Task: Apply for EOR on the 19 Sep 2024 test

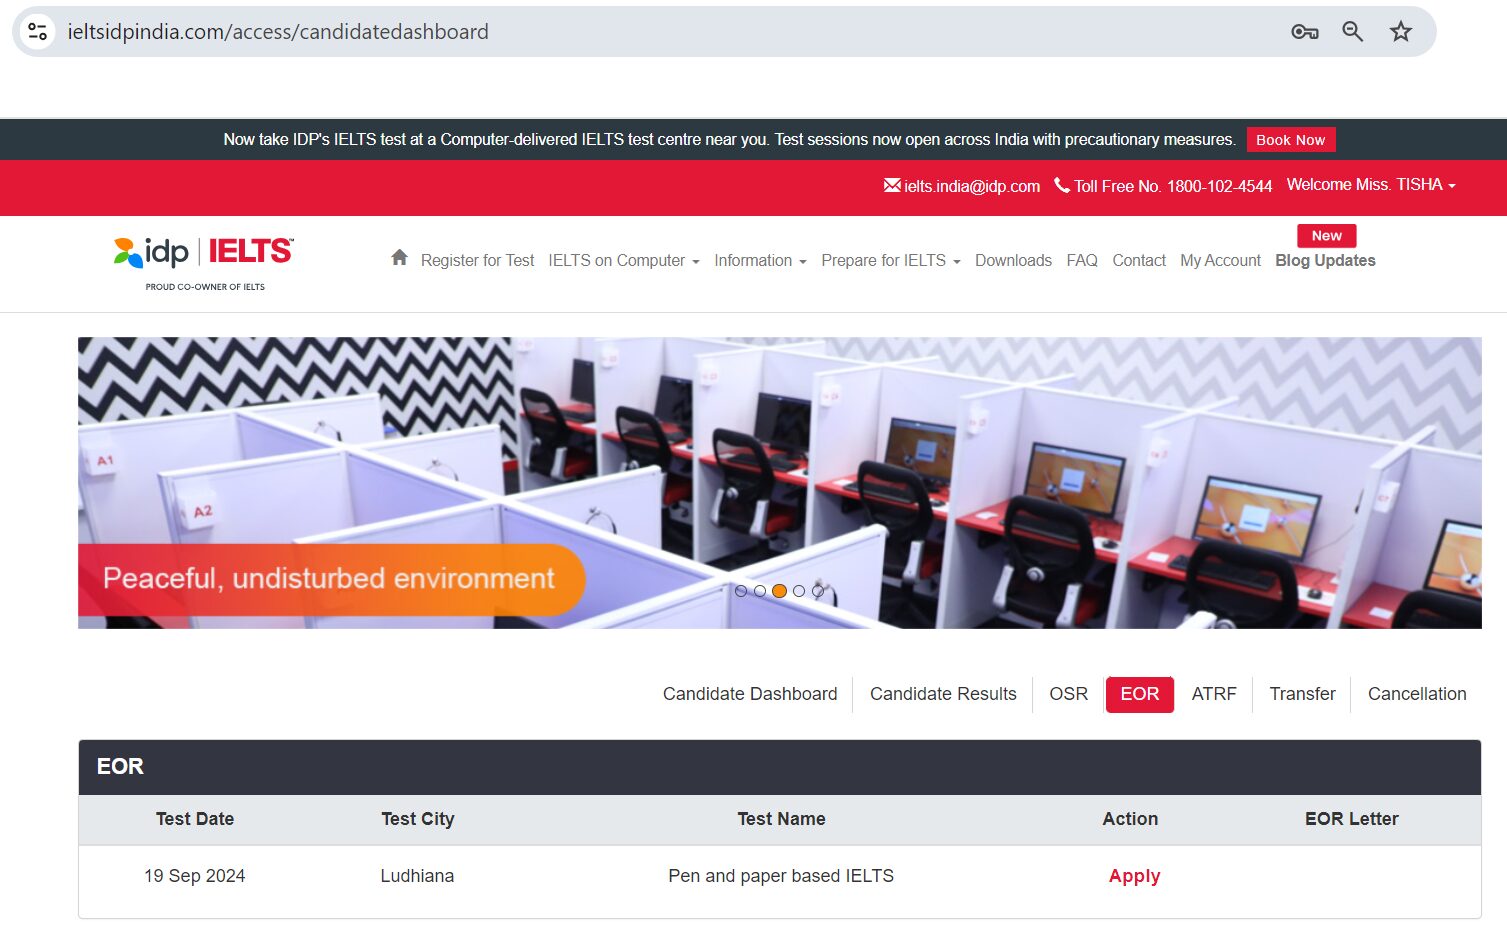Action: tap(1134, 875)
